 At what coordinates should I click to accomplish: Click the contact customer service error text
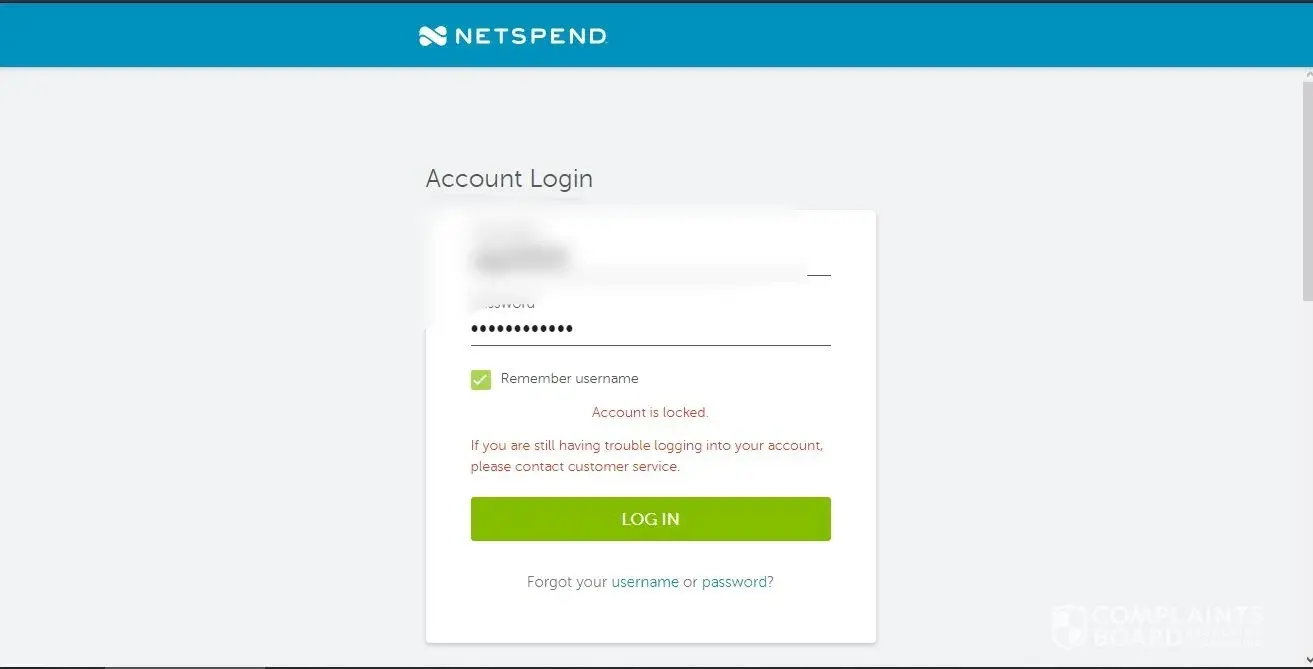575,467
